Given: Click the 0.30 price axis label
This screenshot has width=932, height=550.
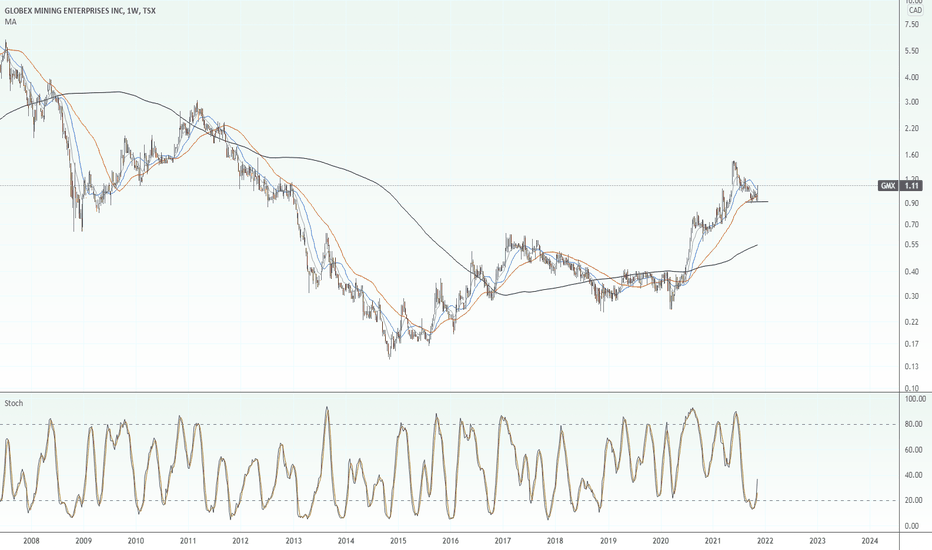Looking at the screenshot, I should (911, 296).
